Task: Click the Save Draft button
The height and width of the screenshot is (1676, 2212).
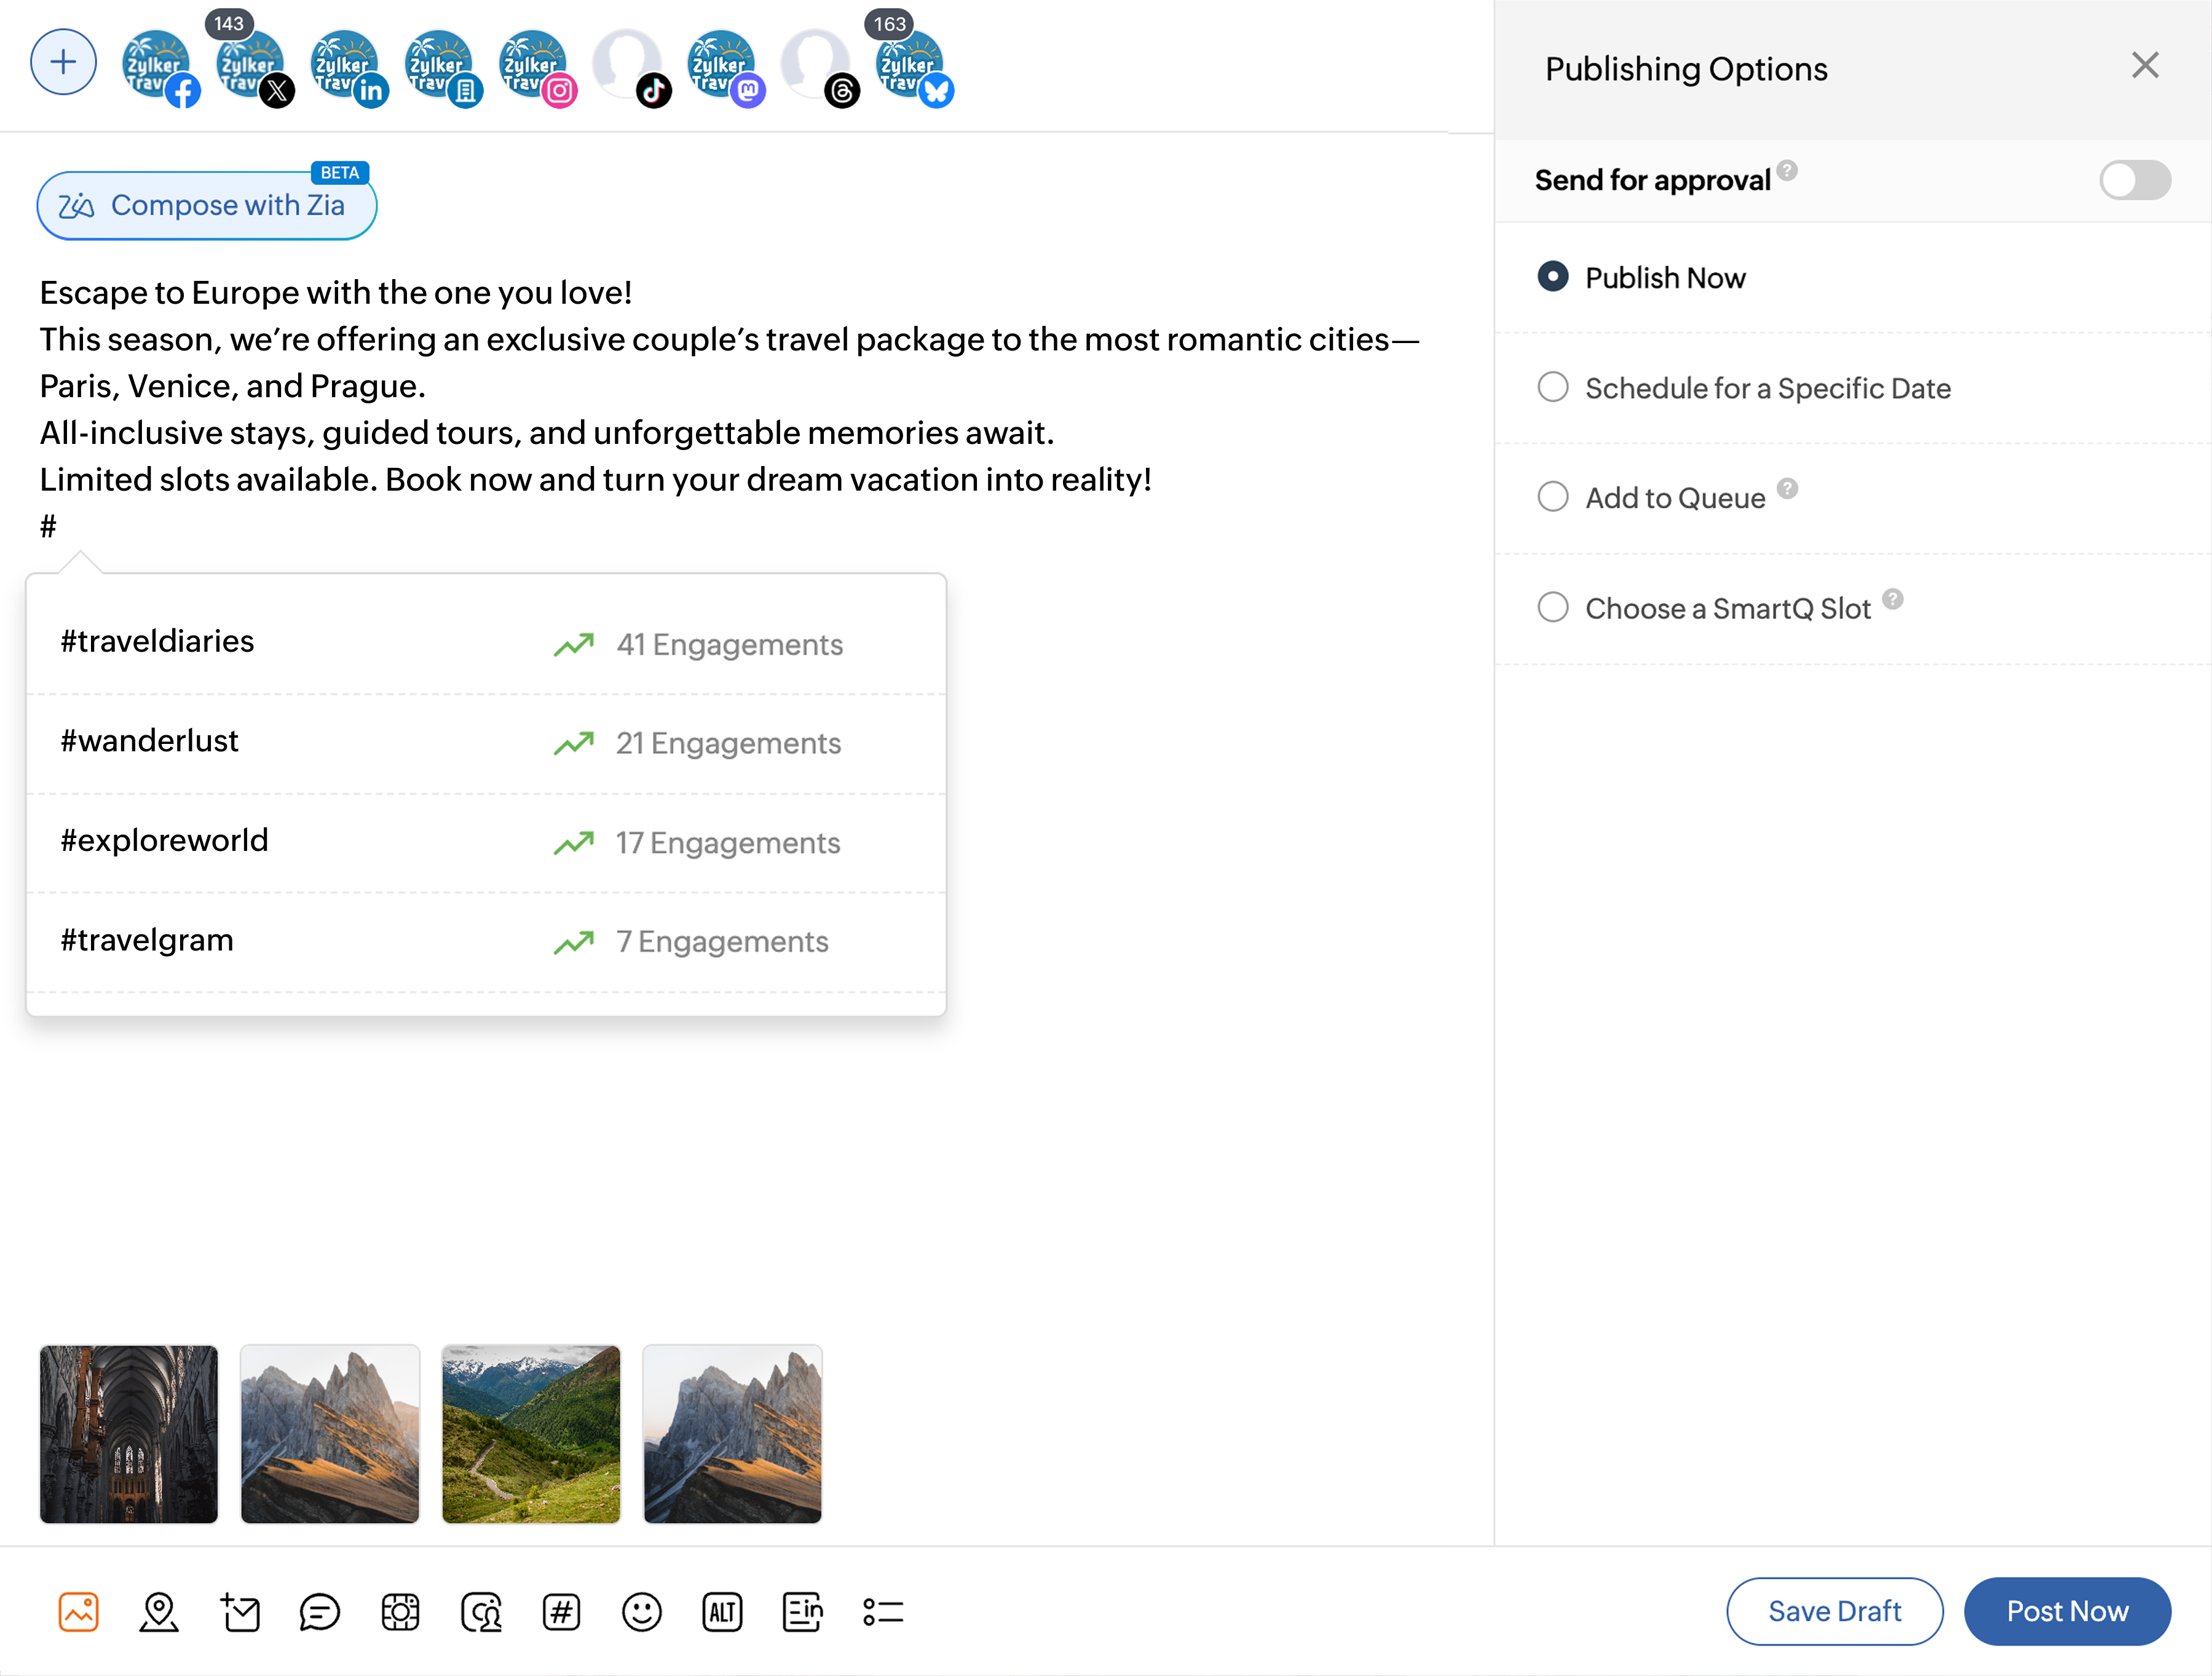Action: coord(1833,1611)
